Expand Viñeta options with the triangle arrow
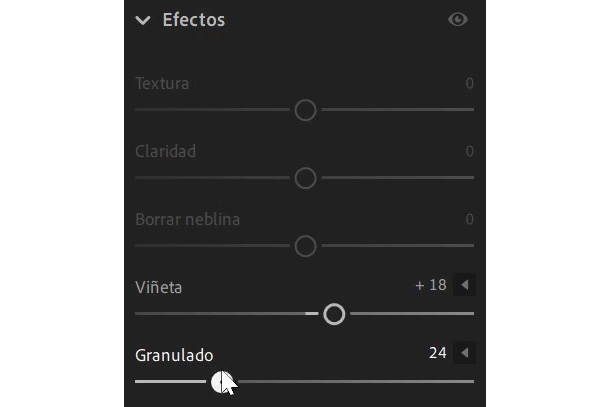The image size is (610, 407). point(465,285)
